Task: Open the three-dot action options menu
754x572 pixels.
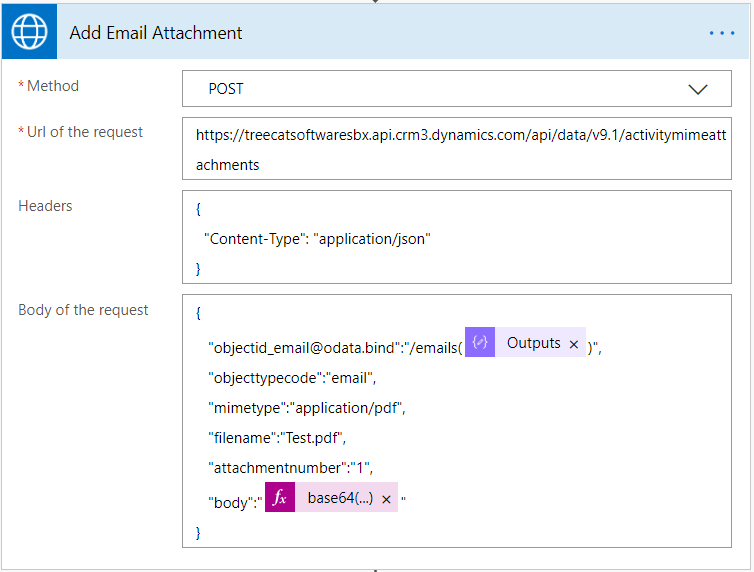Action: point(722,33)
